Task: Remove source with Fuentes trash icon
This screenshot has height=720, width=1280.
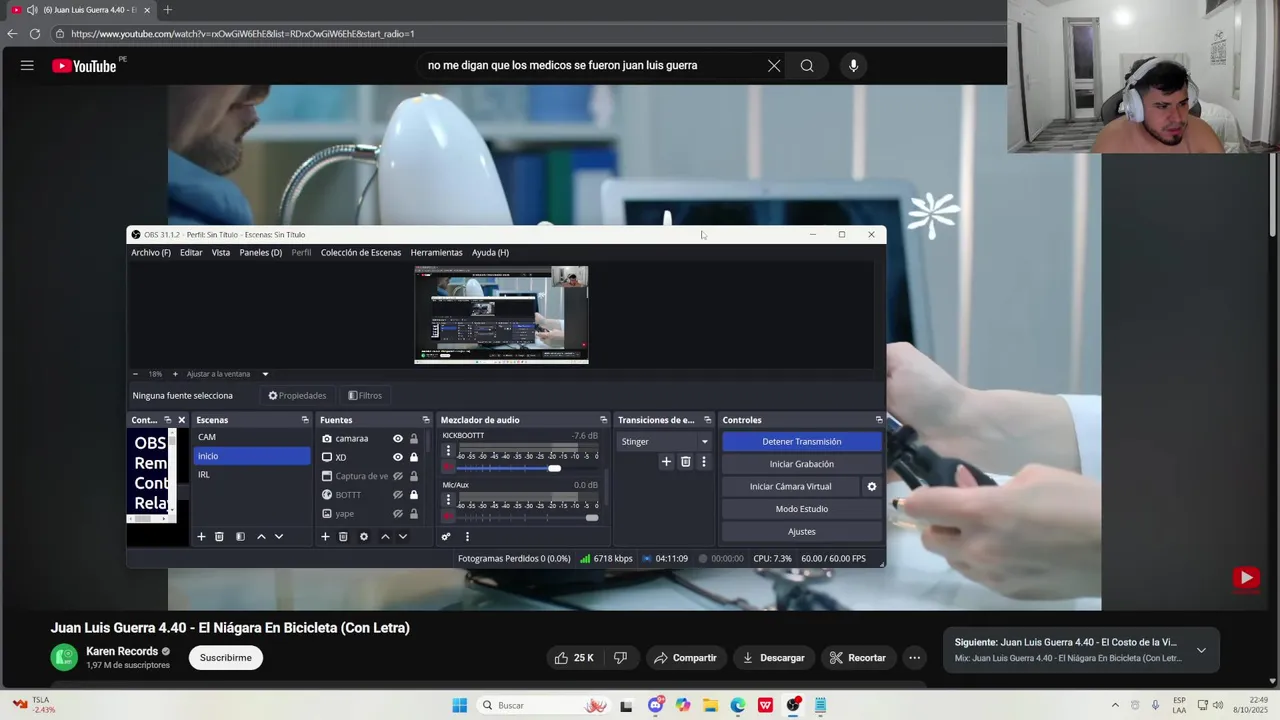Action: click(343, 537)
